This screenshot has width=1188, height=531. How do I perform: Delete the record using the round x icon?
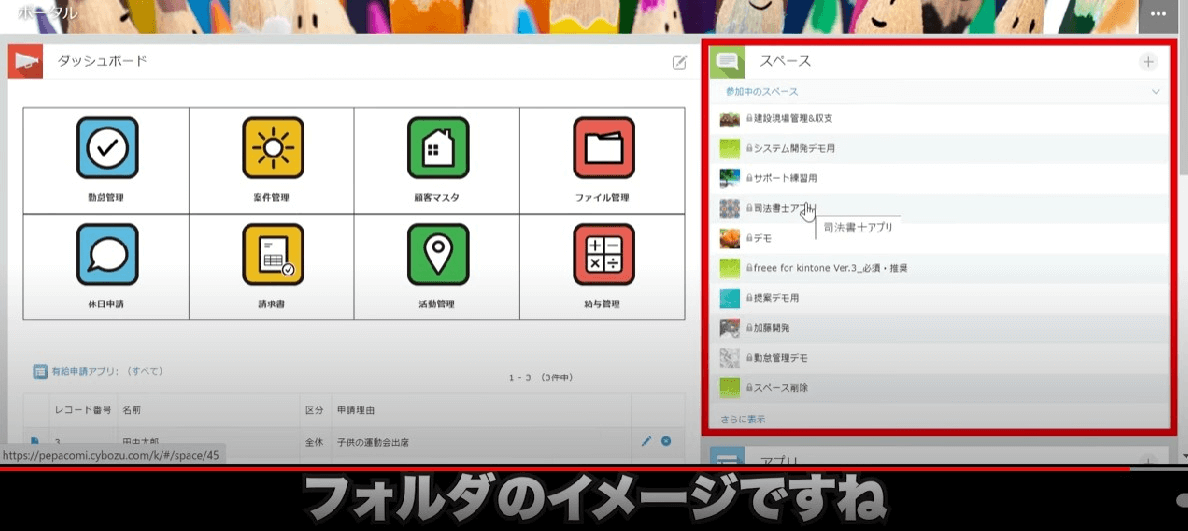[666, 441]
